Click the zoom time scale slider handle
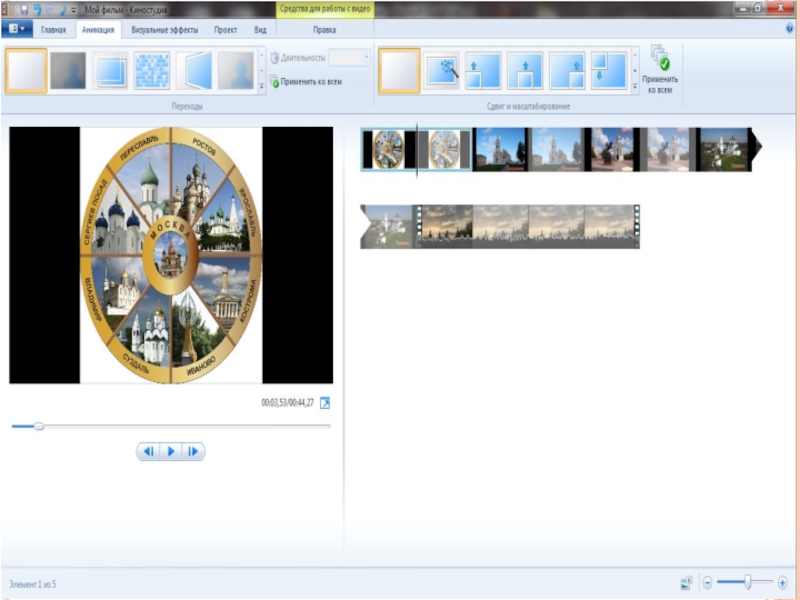The image size is (800, 600). [747, 582]
